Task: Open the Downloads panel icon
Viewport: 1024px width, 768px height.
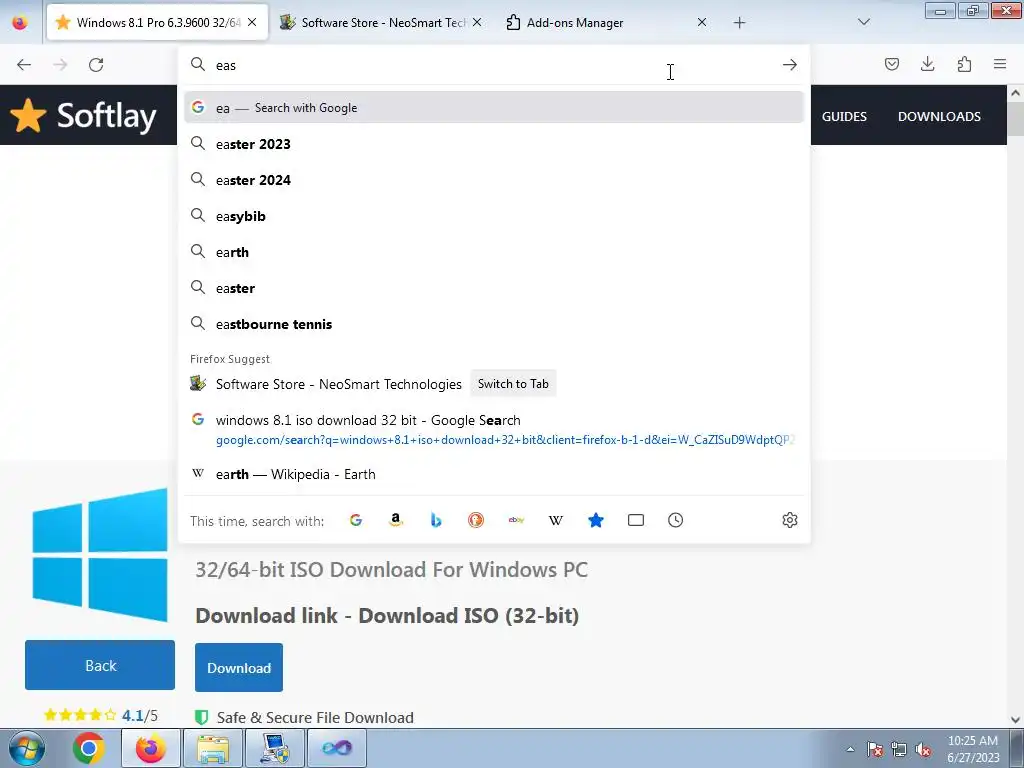Action: (x=927, y=64)
